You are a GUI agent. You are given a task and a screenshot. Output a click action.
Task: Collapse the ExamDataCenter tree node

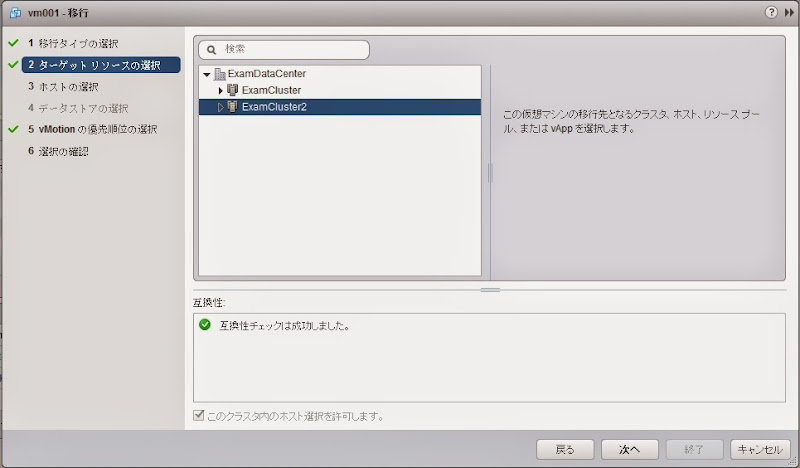pos(207,75)
